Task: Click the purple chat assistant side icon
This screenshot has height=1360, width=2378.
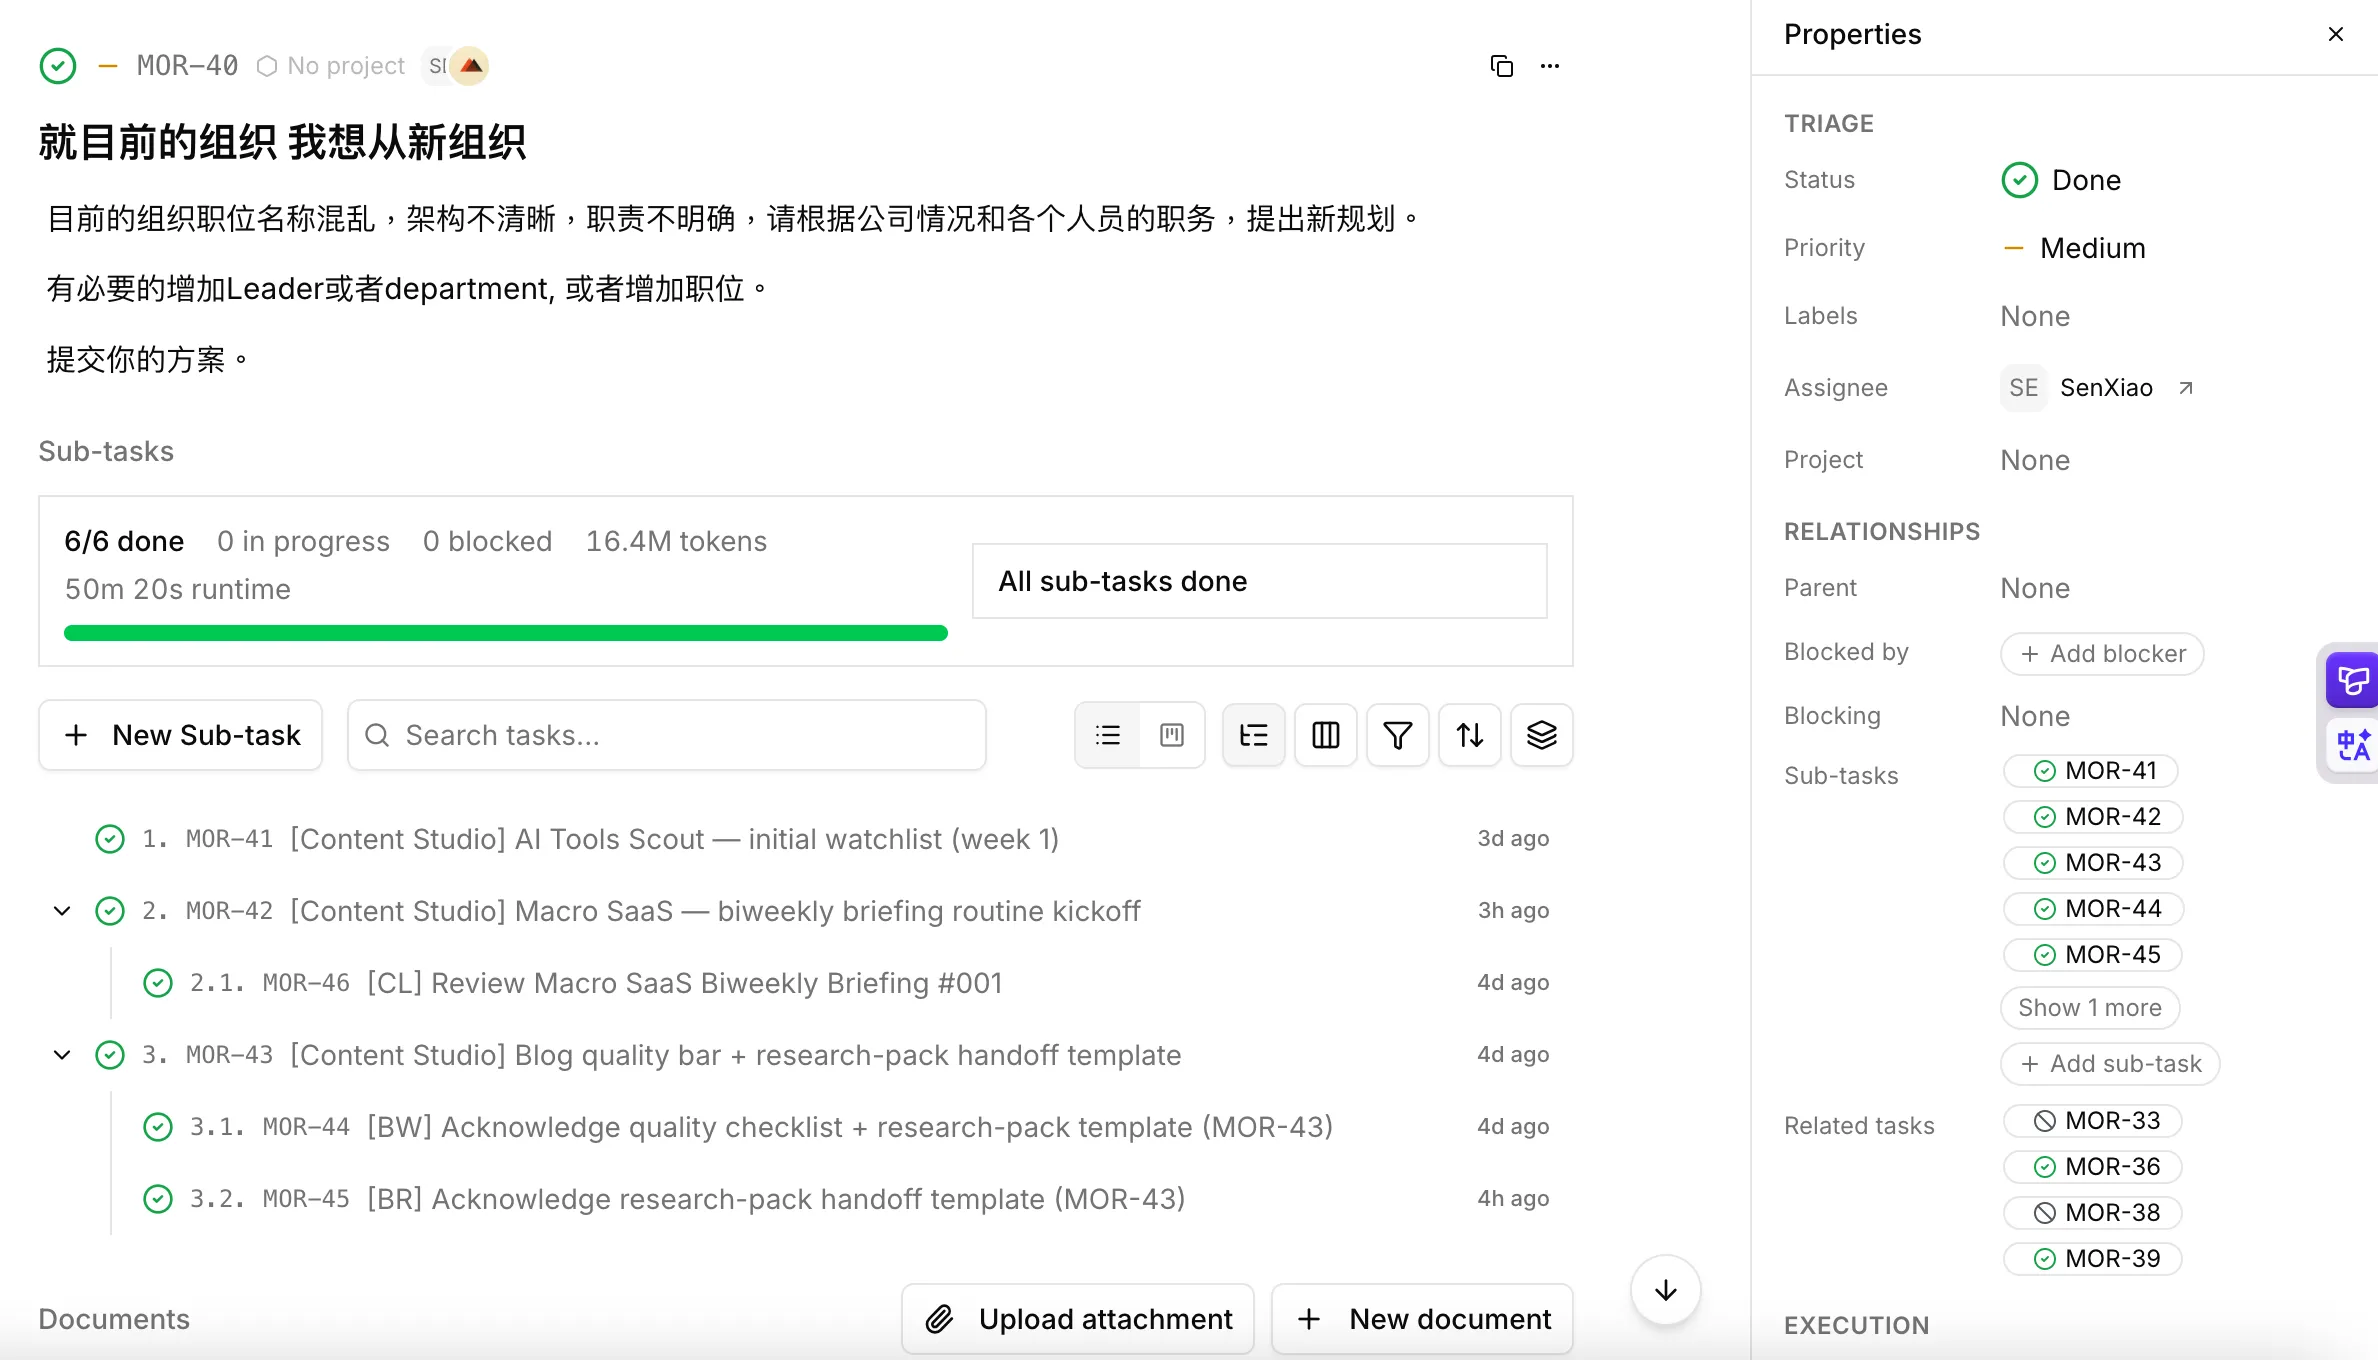Action: click(2352, 681)
